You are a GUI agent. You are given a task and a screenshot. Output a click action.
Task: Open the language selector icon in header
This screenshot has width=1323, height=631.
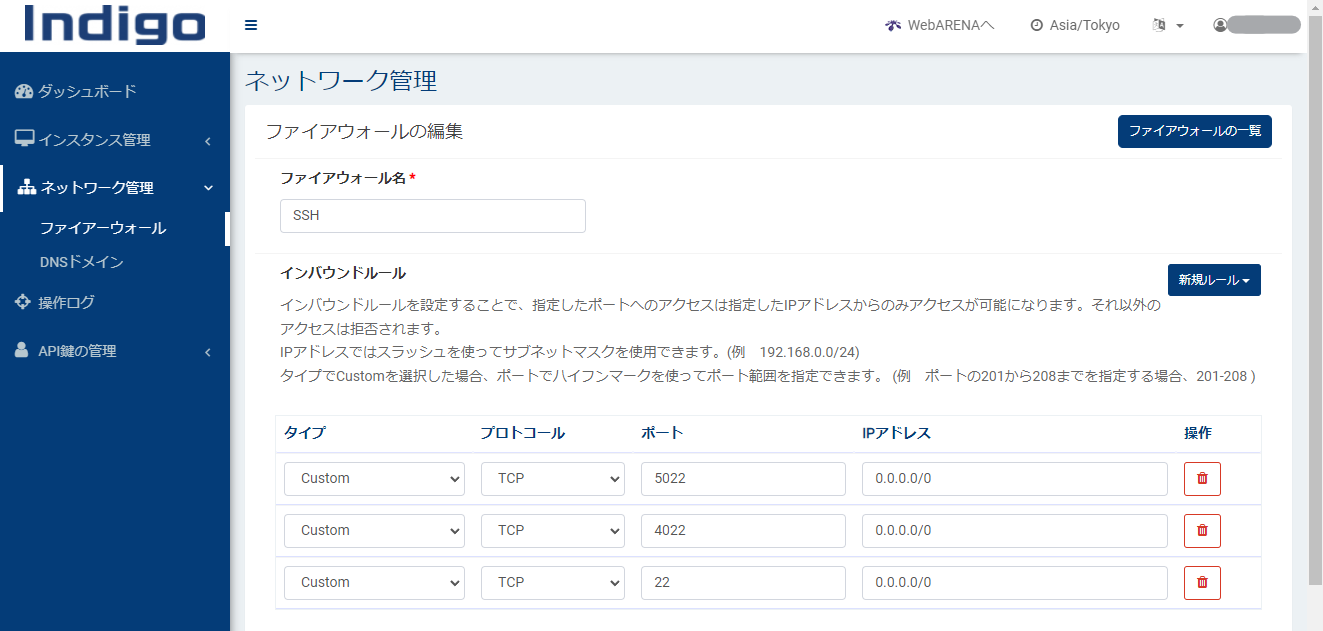(1167, 25)
